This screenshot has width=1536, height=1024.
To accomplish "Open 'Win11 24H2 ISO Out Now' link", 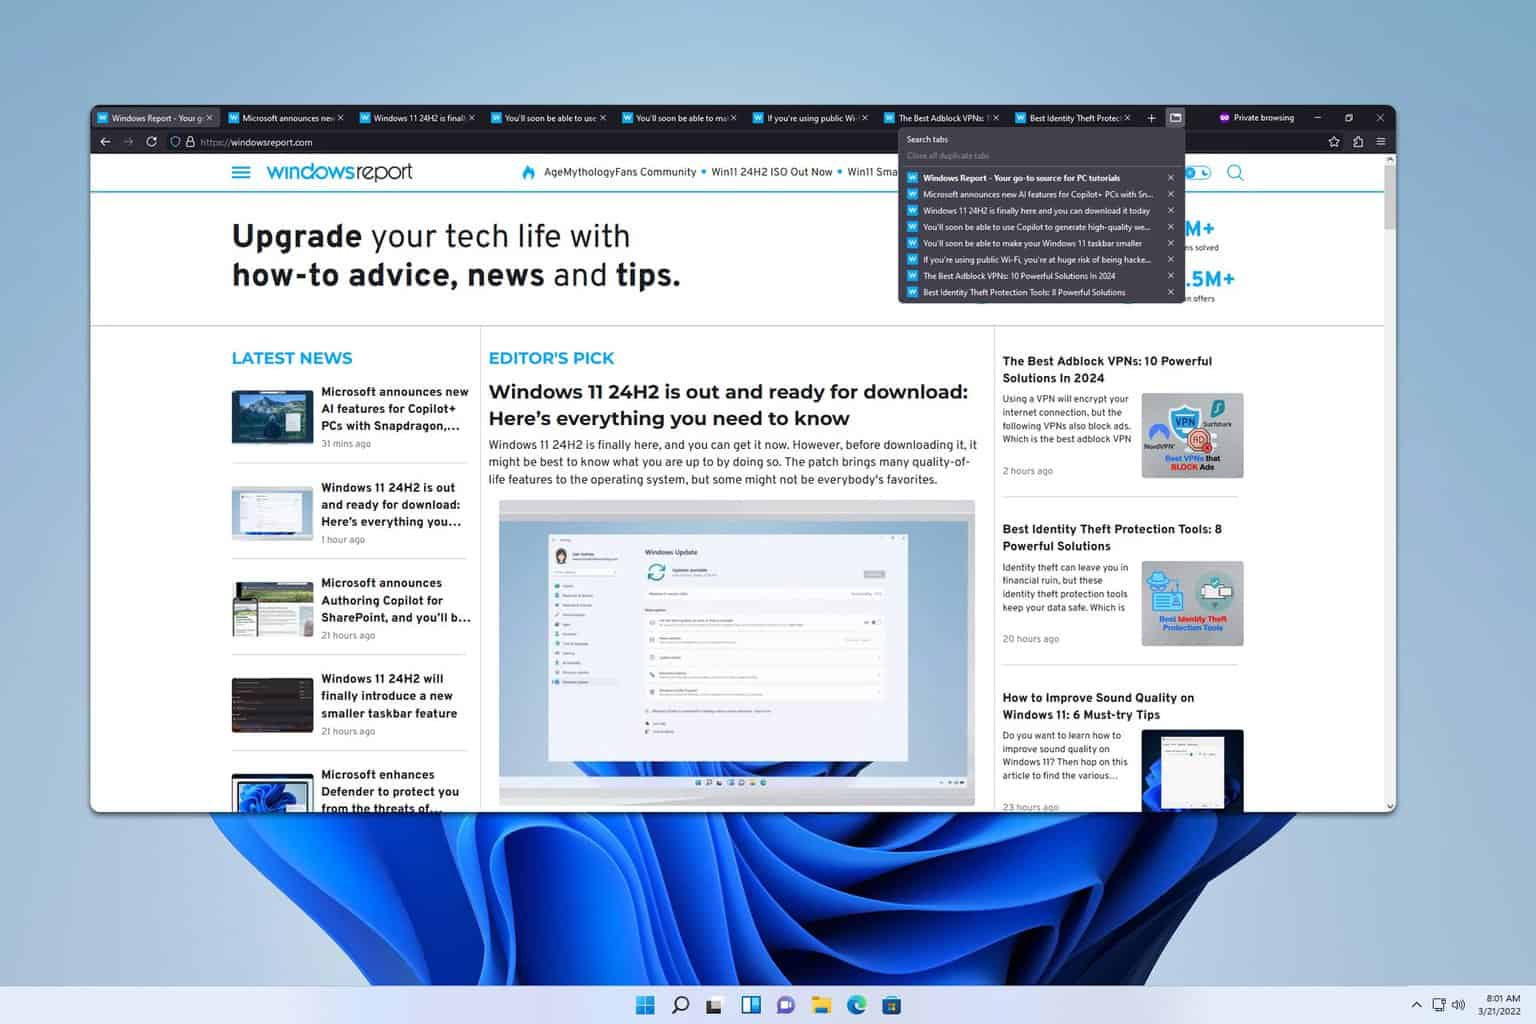I will (x=771, y=172).
